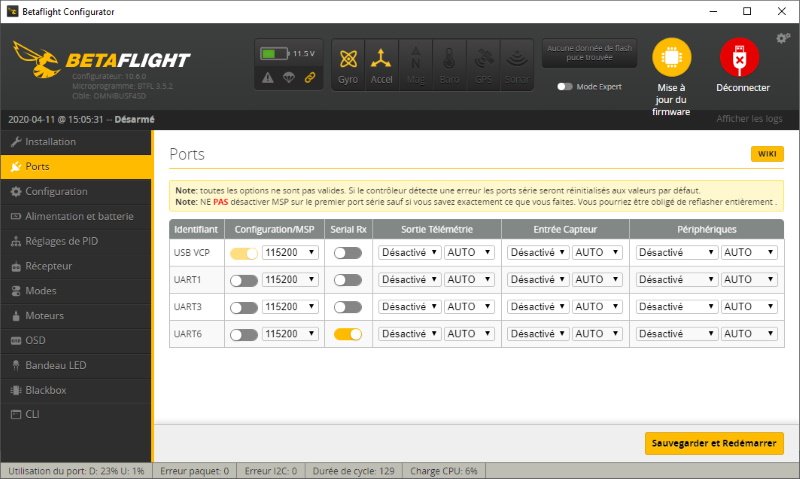Expand UART3 Sortie Télémétrie Désactivé dropdown
Screen dimensions: 800x479
coord(410,307)
